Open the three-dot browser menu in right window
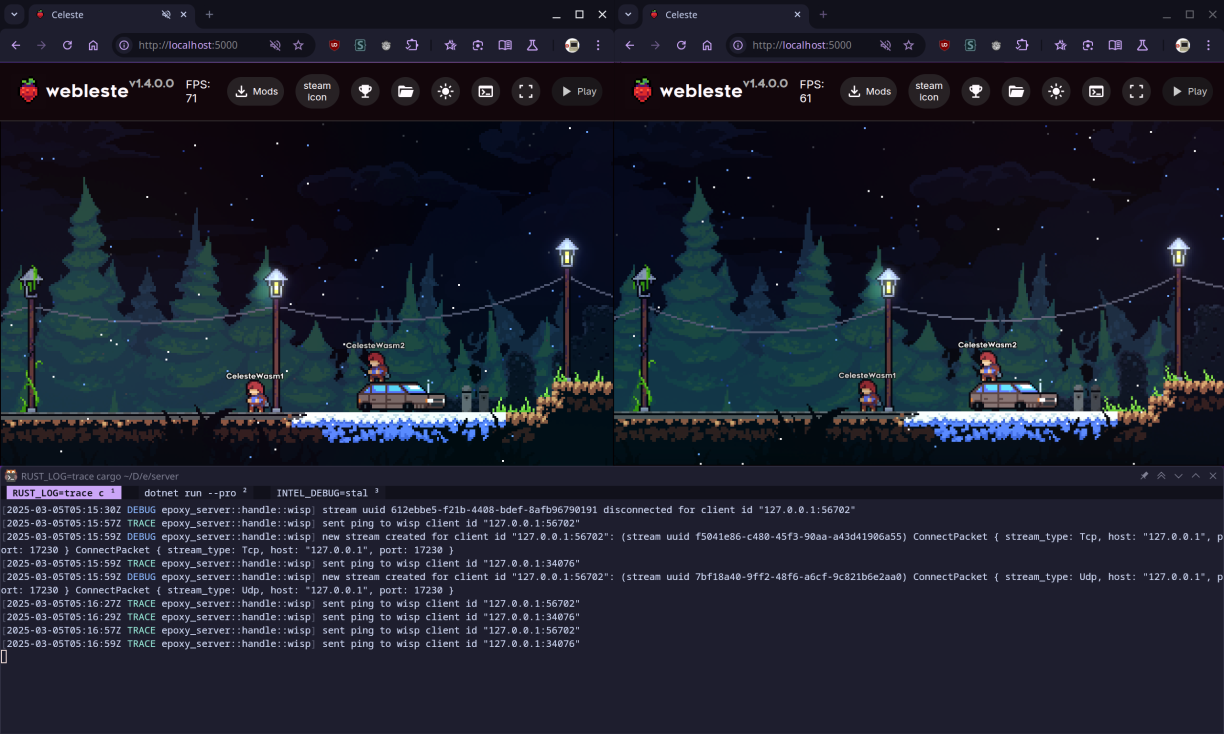This screenshot has width=1224, height=734. point(1208,45)
